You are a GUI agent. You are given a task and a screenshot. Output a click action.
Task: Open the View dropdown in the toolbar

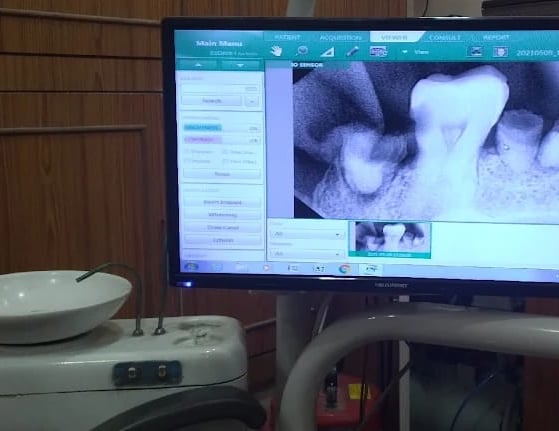[x=416, y=52]
